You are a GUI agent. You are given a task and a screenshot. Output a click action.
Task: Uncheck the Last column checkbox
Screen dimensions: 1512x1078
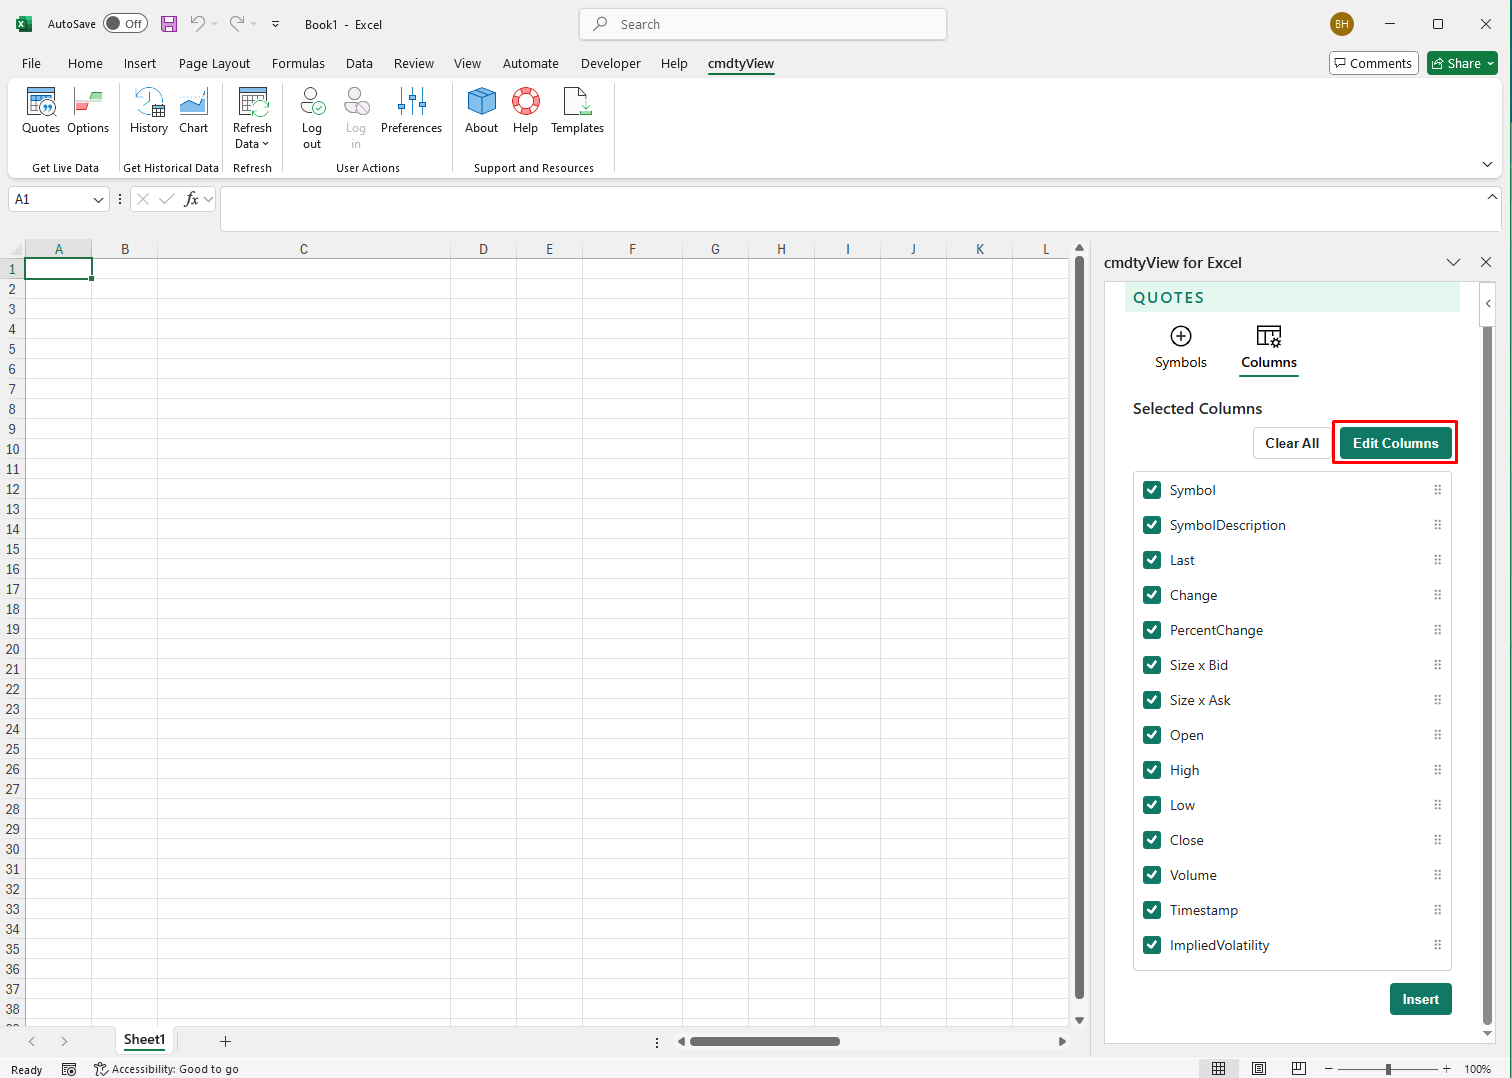1152,560
